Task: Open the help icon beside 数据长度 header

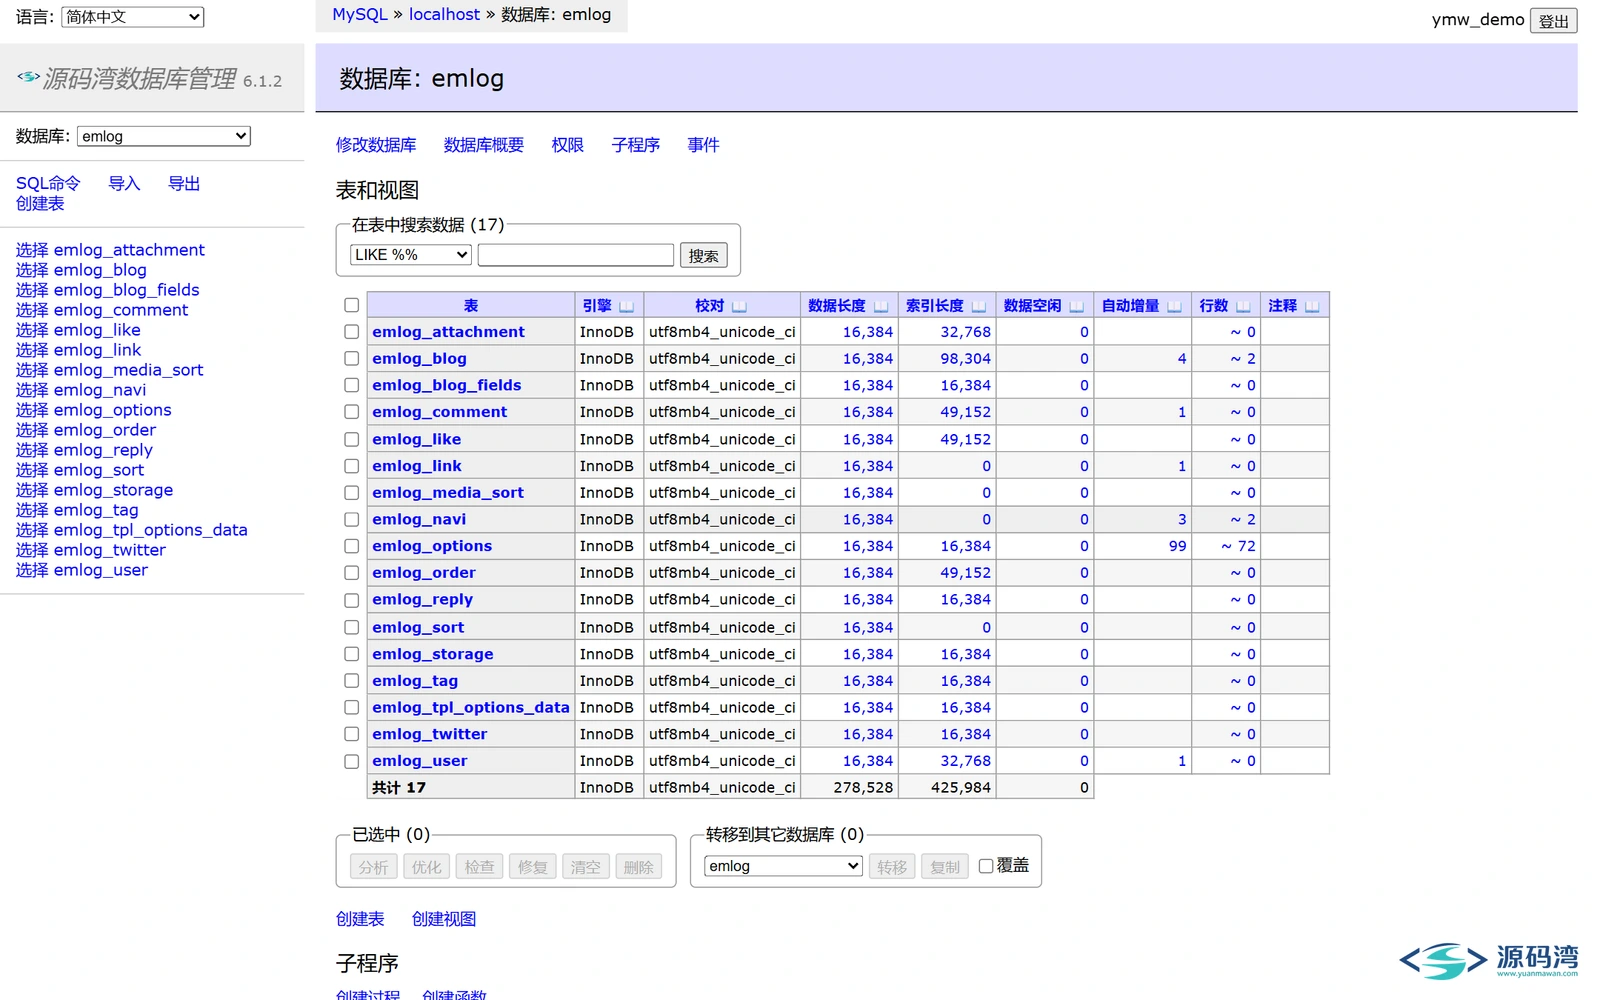Action: [881, 306]
